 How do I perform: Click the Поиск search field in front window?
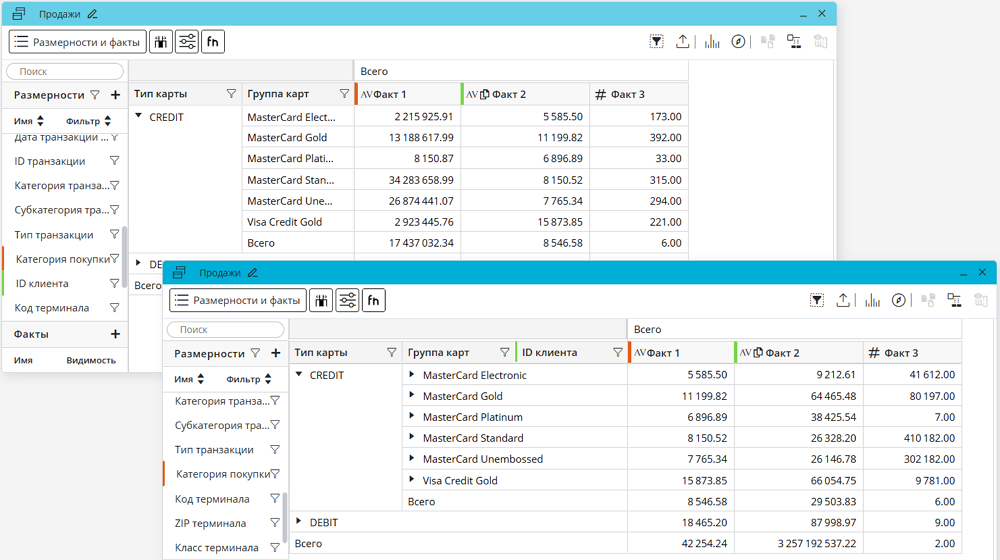pyautogui.click(x=225, y=329)
